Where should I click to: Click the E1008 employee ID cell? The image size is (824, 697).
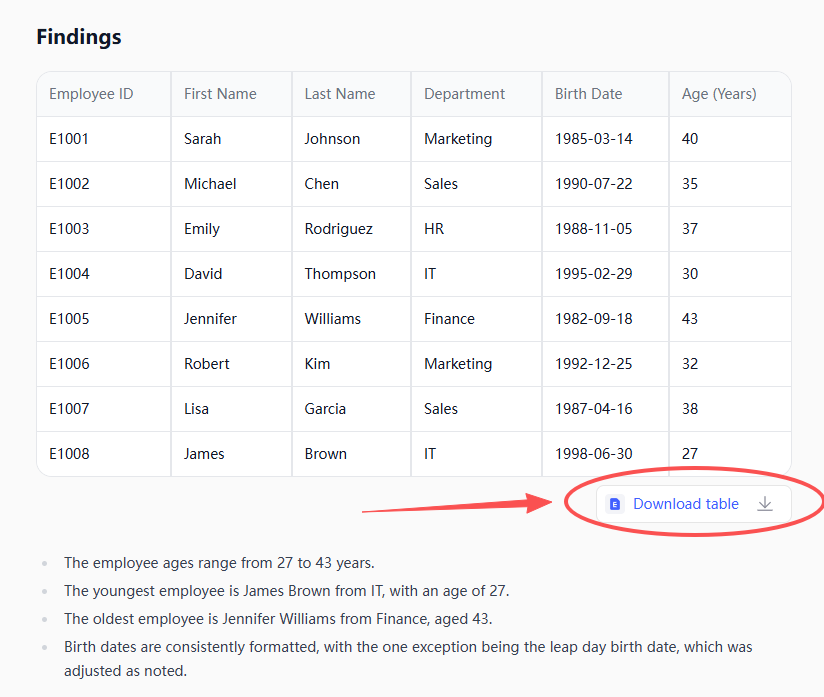69,454
